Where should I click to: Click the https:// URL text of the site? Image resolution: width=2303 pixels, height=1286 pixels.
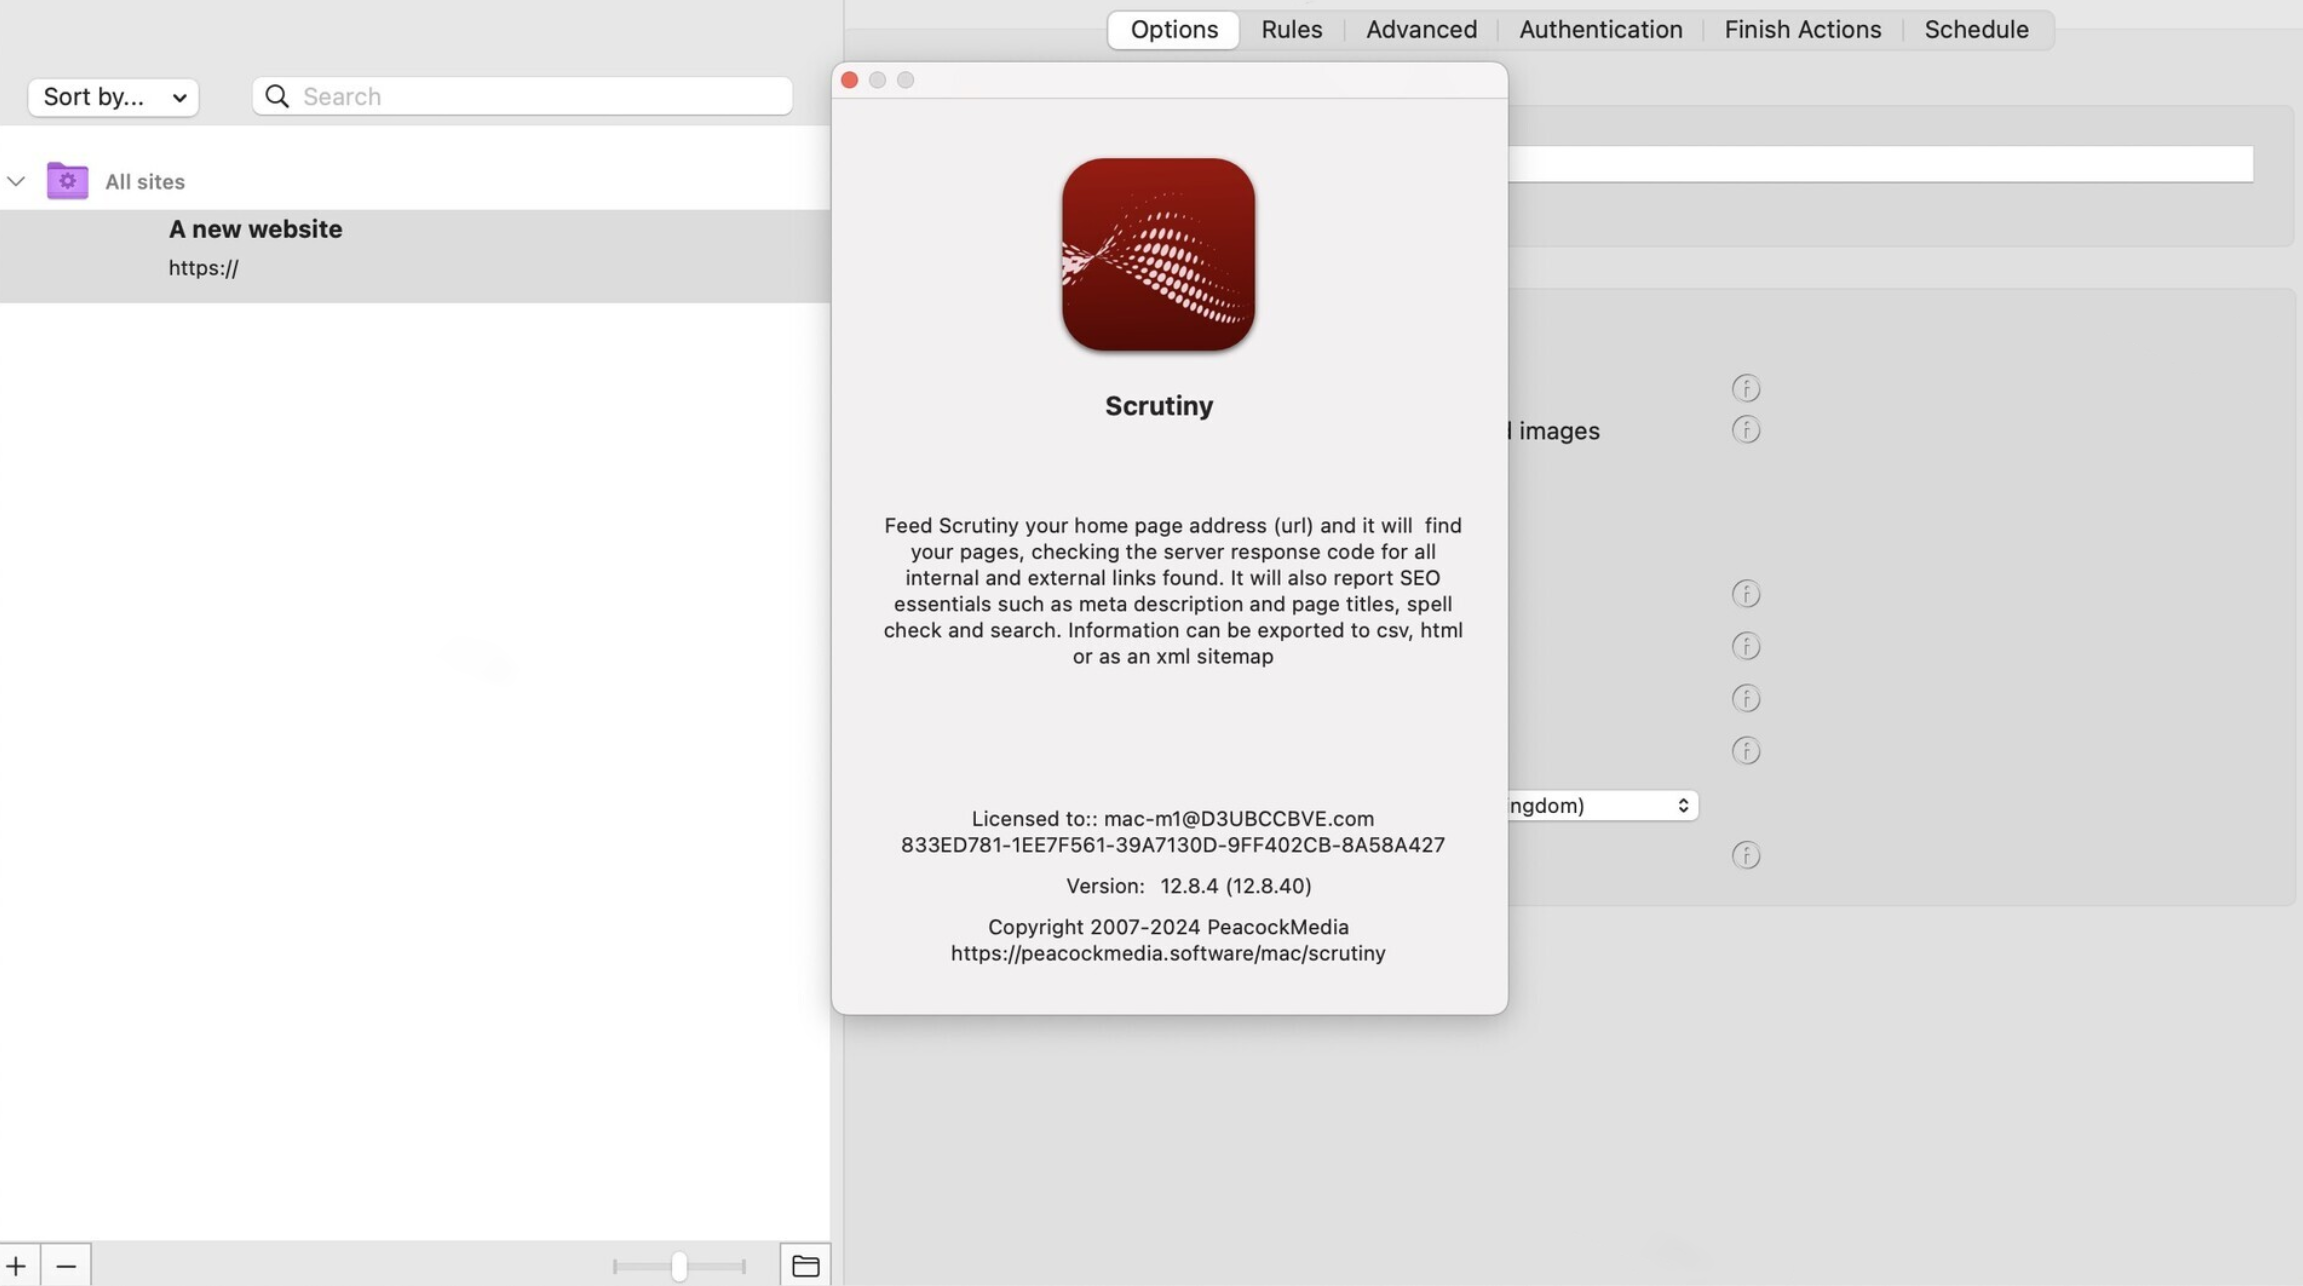click(x=203, y=268)
